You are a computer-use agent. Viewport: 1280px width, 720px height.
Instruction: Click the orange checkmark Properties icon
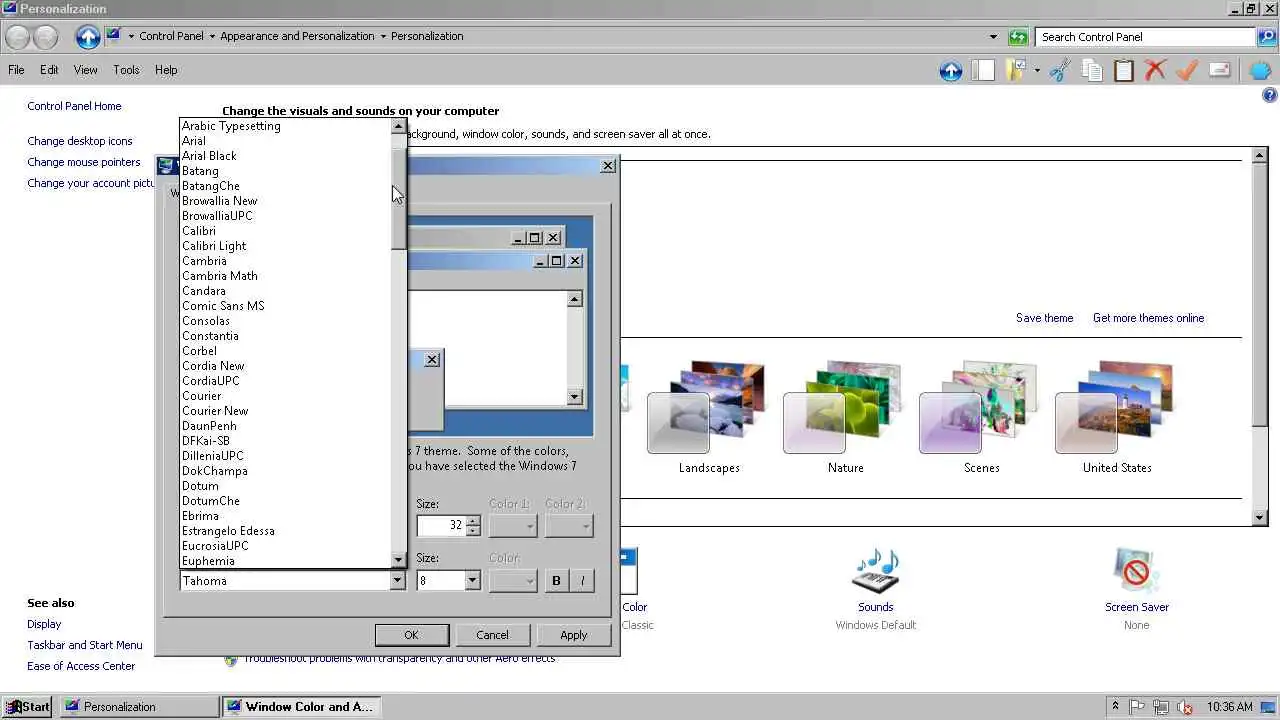pos(1187,70)
